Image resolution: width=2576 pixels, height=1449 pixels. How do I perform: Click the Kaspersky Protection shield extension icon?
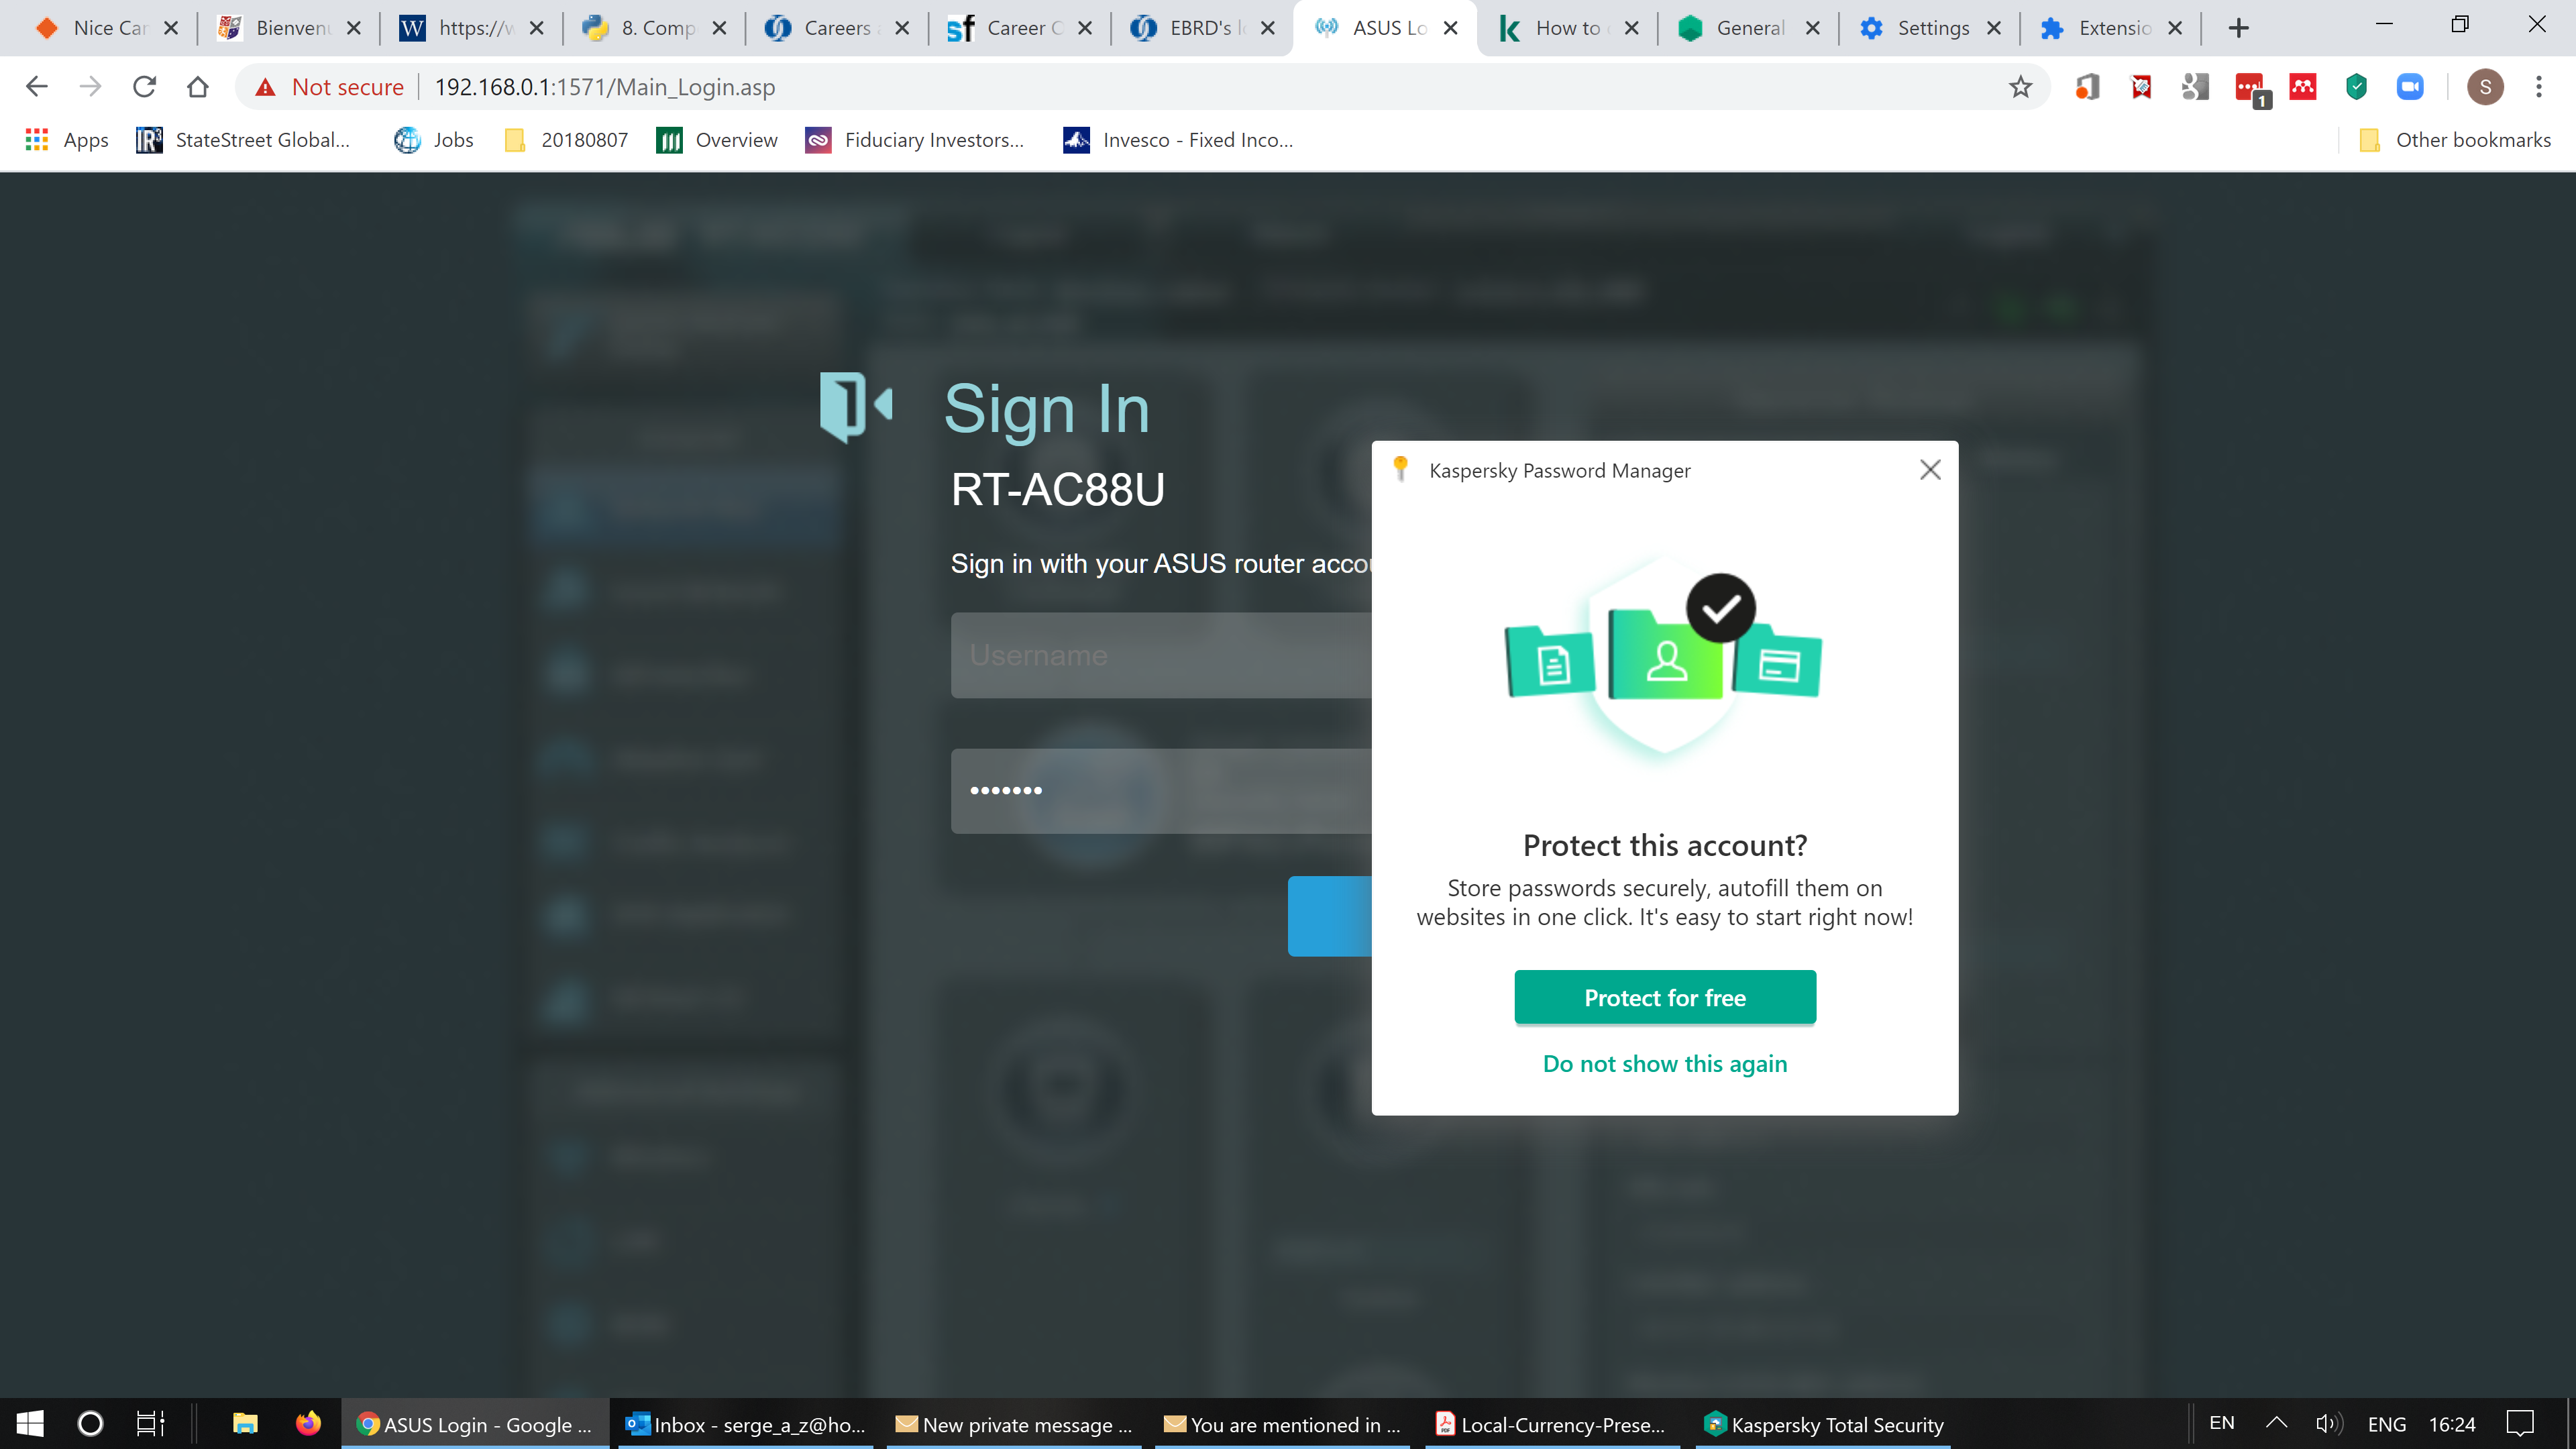2356,87
